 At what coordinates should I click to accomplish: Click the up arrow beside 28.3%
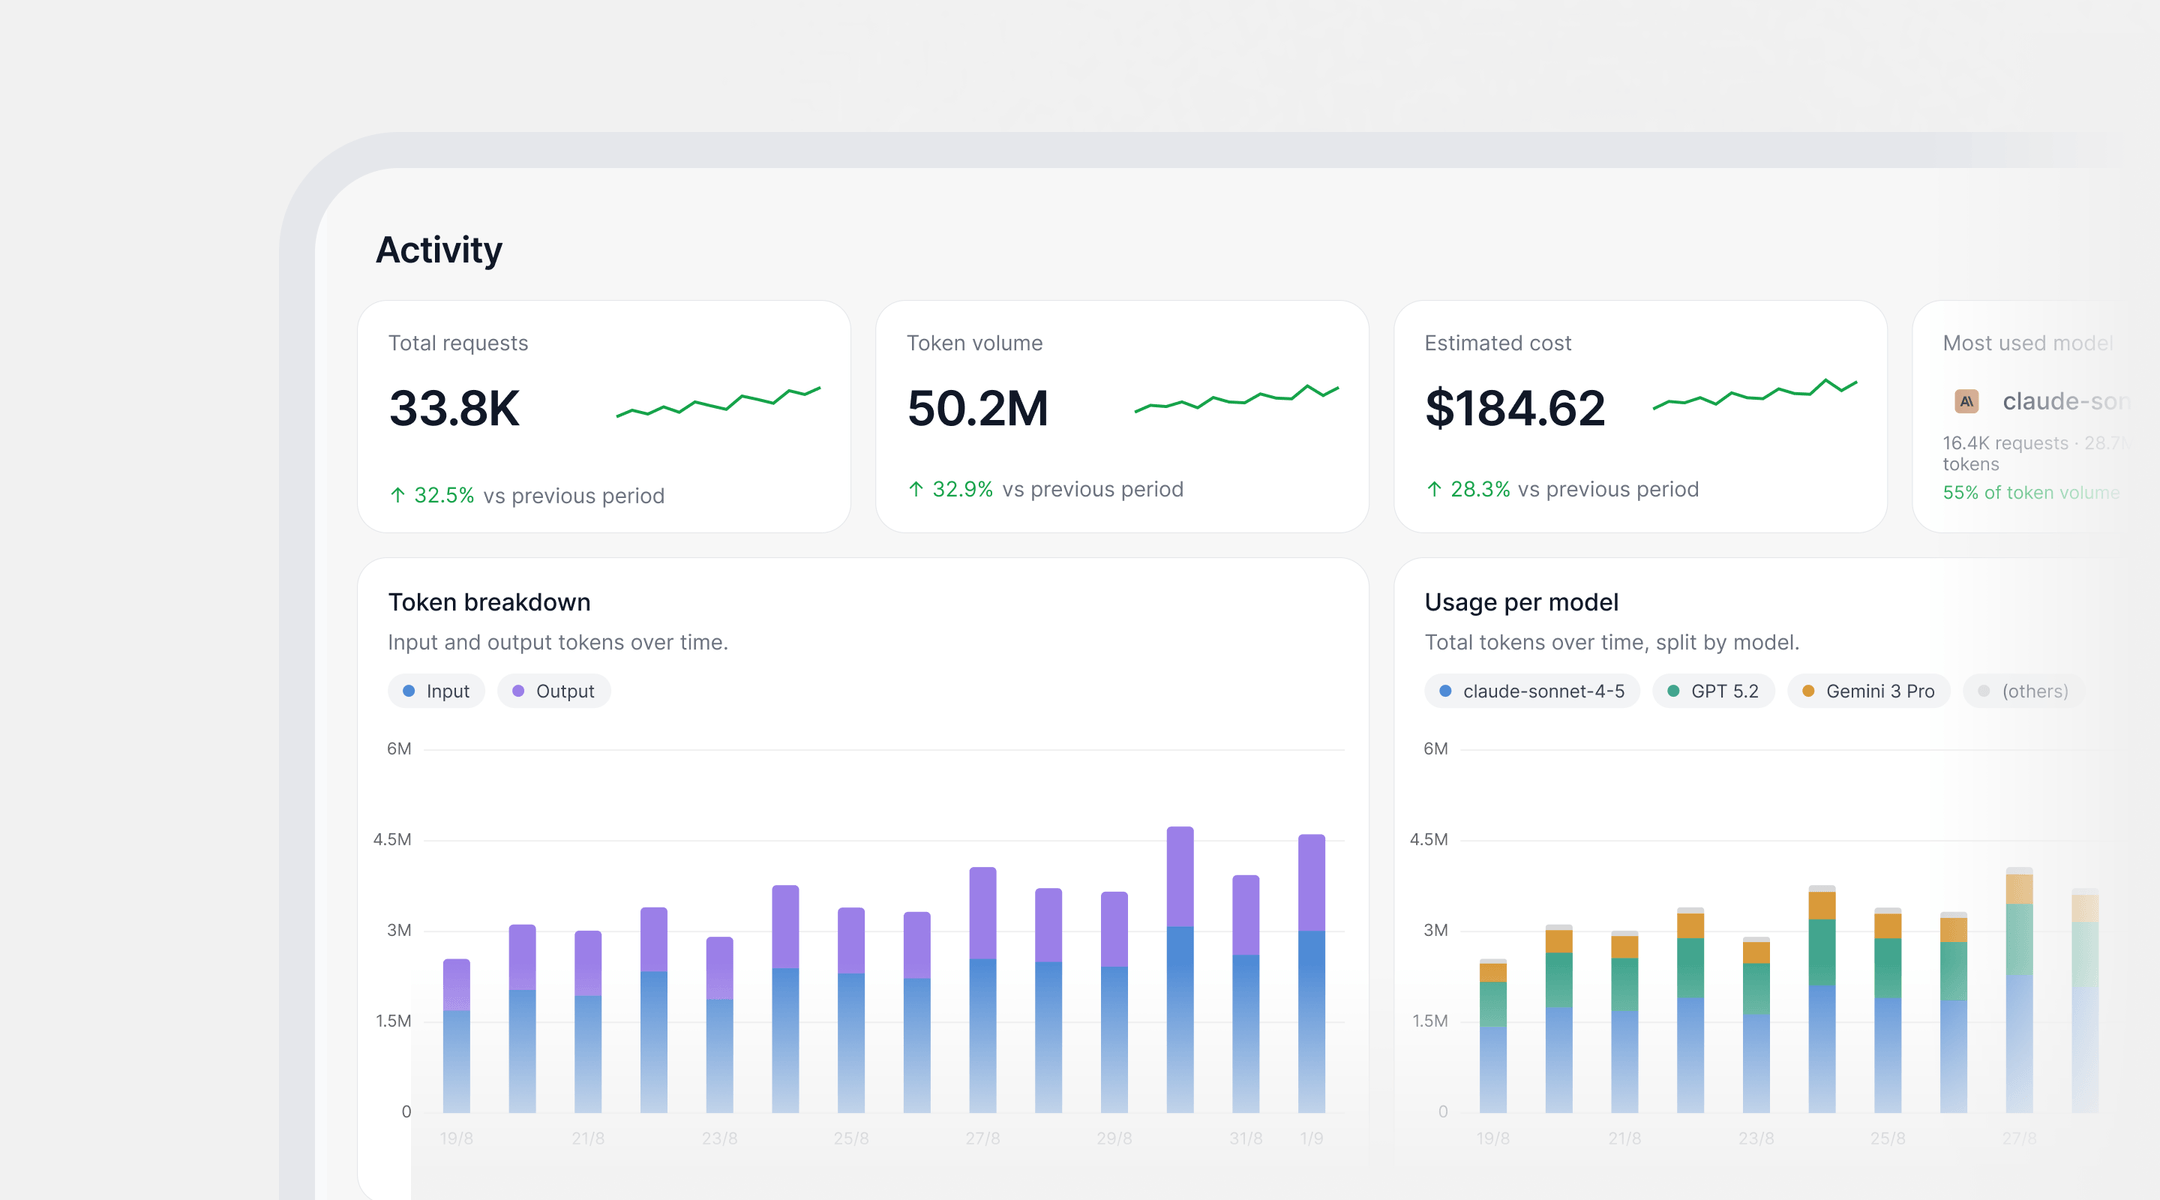click(x=1434, y=489)
